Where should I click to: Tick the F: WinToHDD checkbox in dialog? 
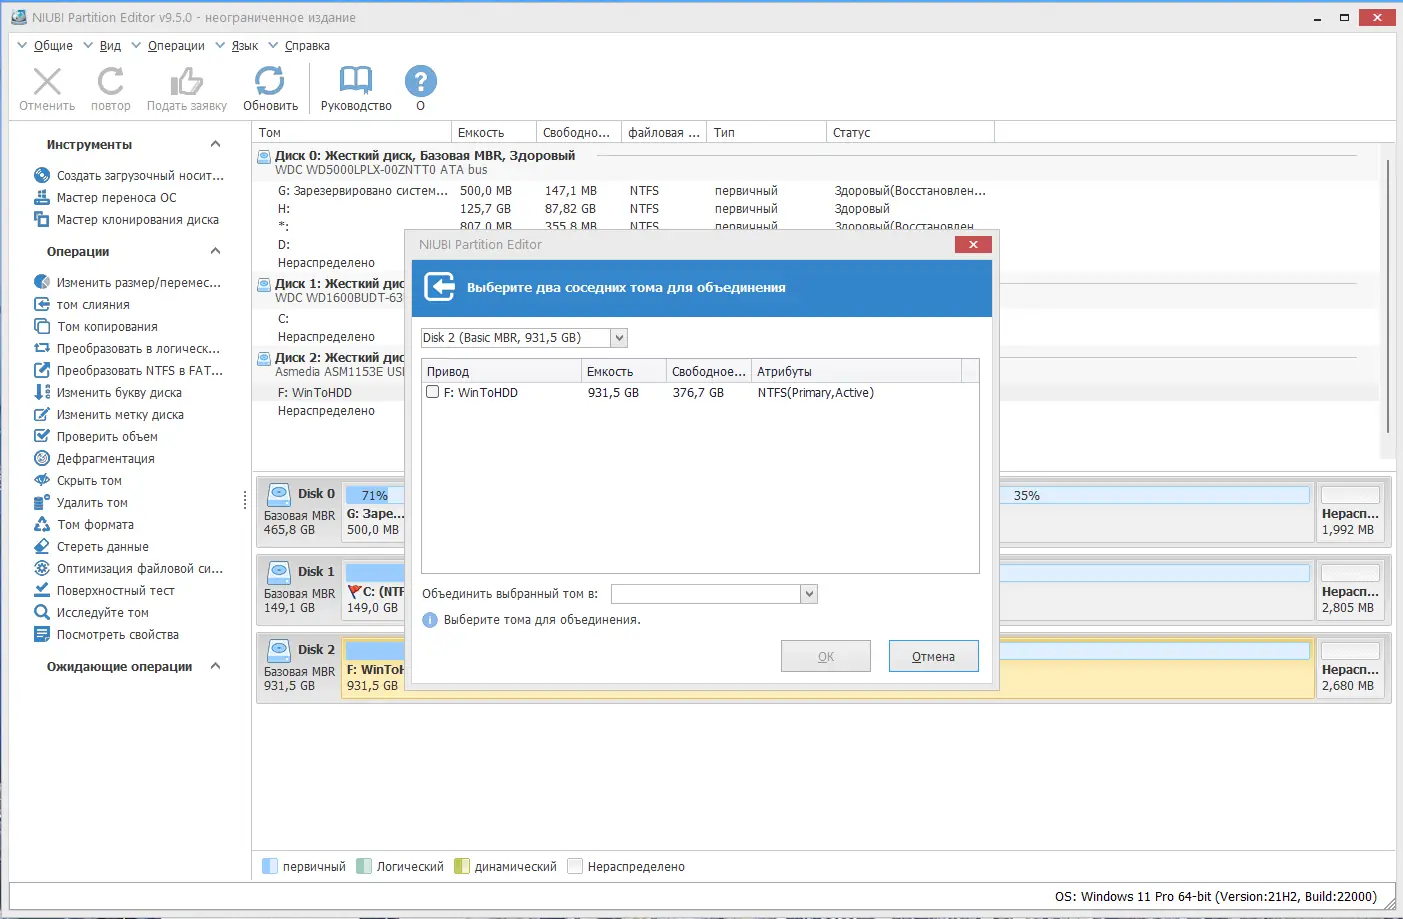pos(433,392)
